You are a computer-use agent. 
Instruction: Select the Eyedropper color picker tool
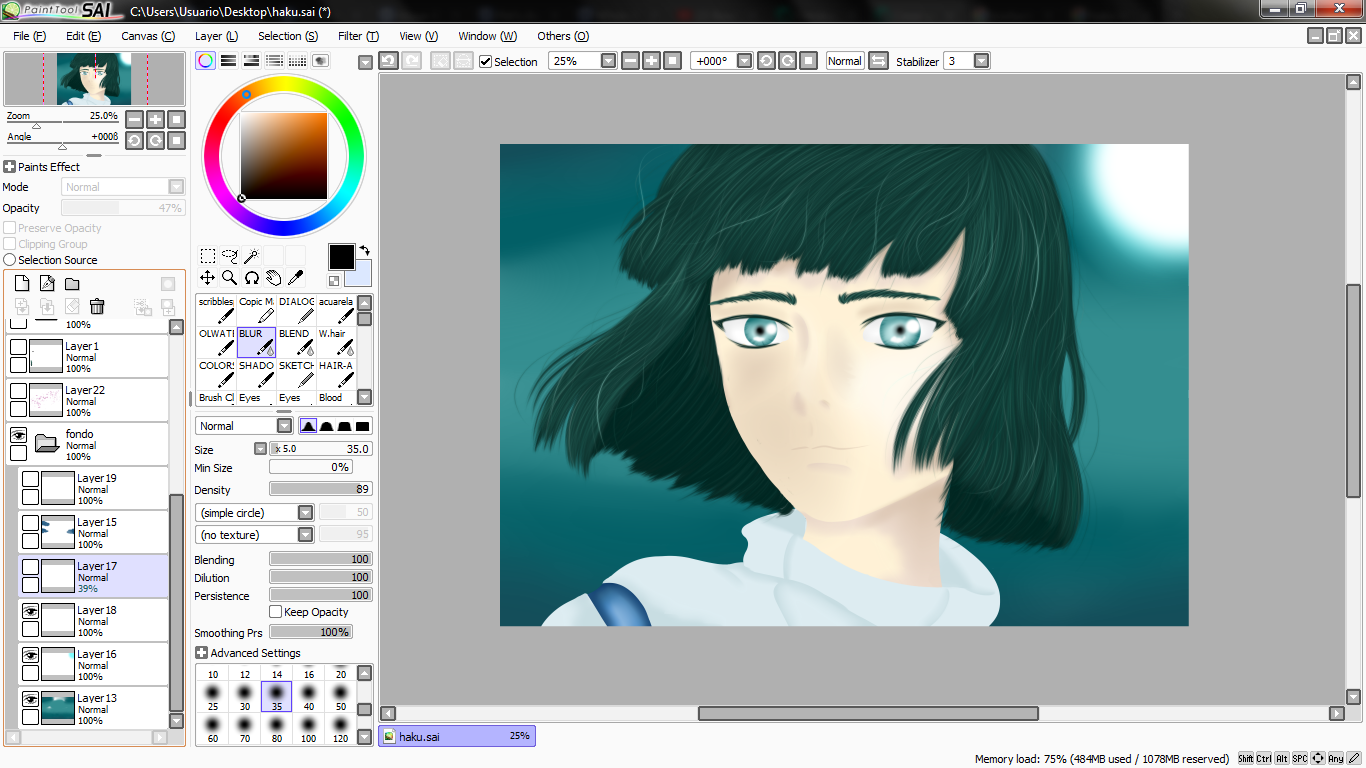click(x=295, y=278)
